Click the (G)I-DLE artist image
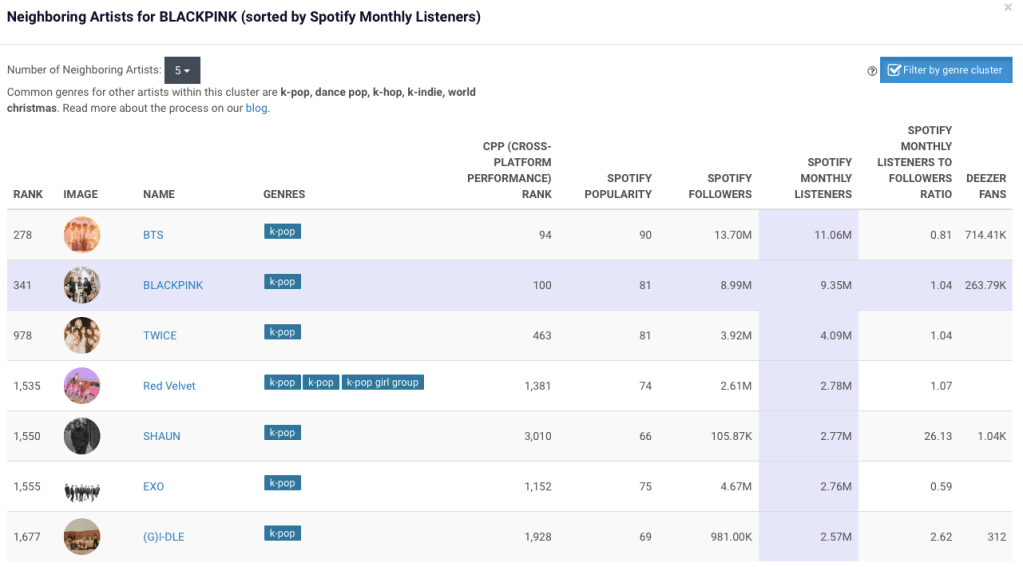 point(82,537)
